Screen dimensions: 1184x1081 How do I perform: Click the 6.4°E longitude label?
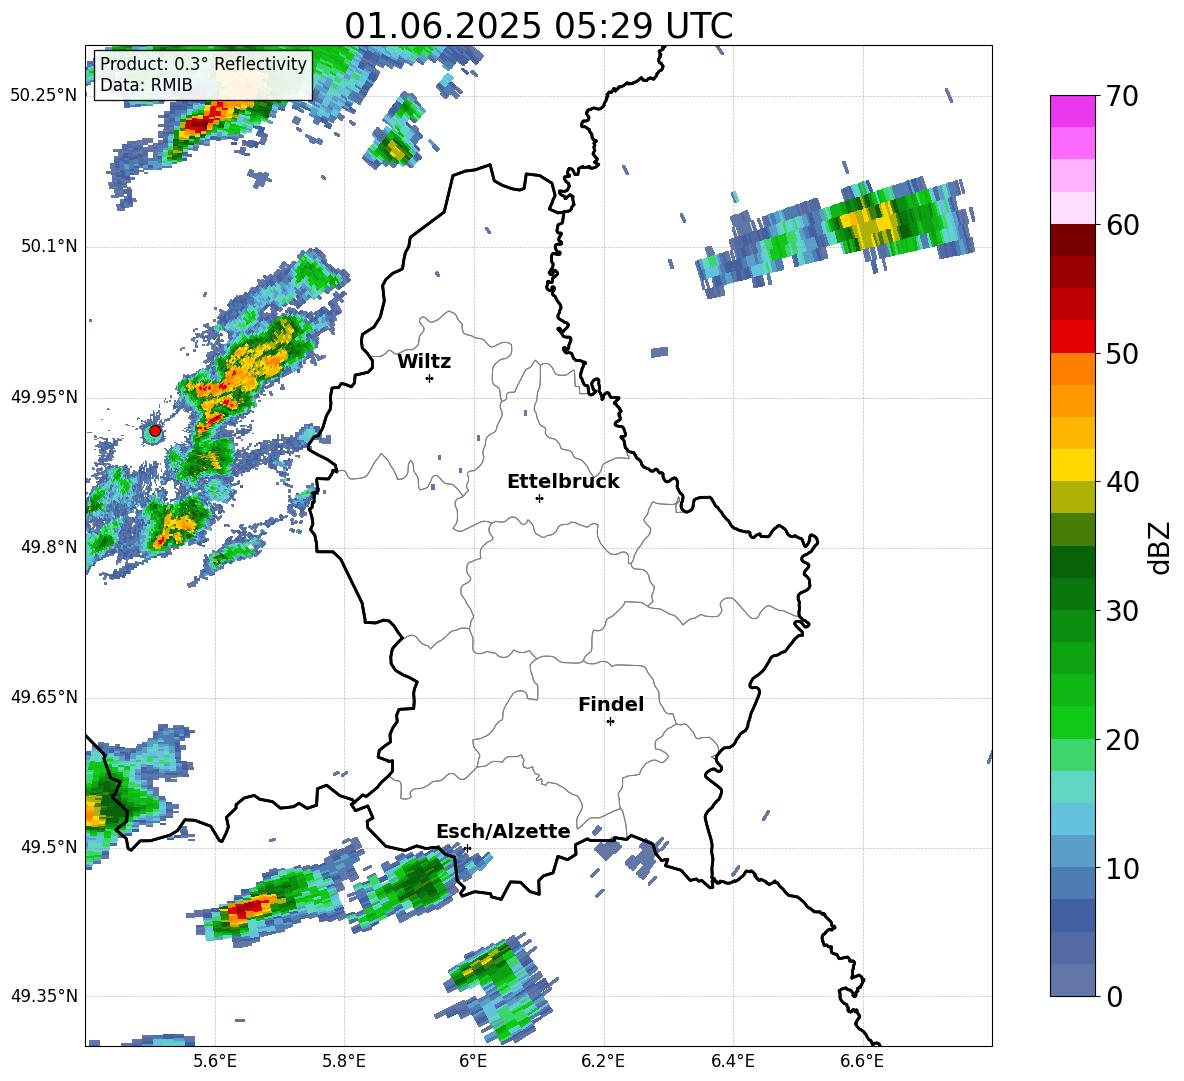(x=732, y=1061)
